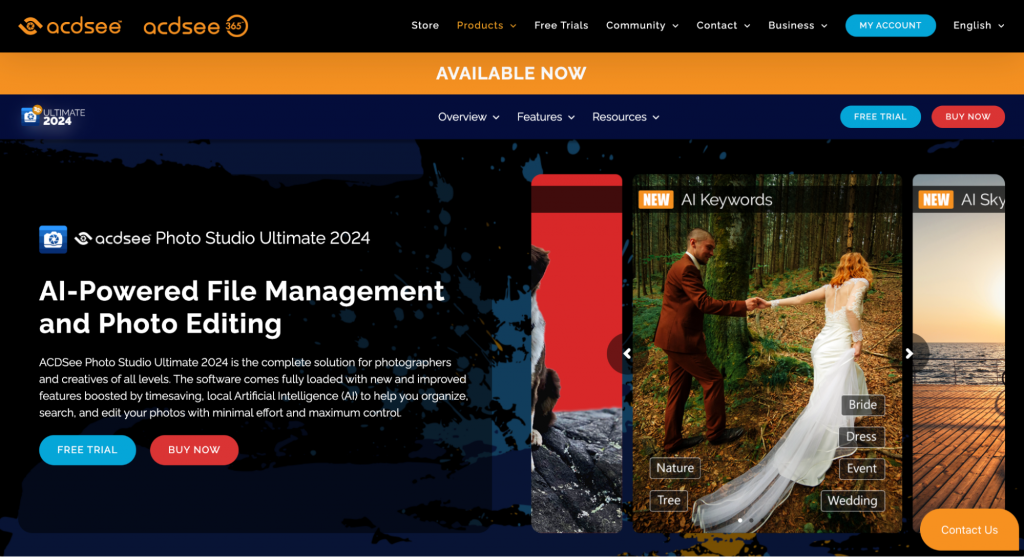
Task: Expand the Products menu
Action: click(487, 25)
